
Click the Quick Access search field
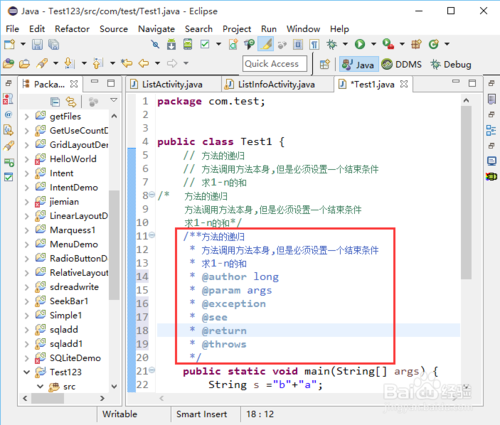275,64
